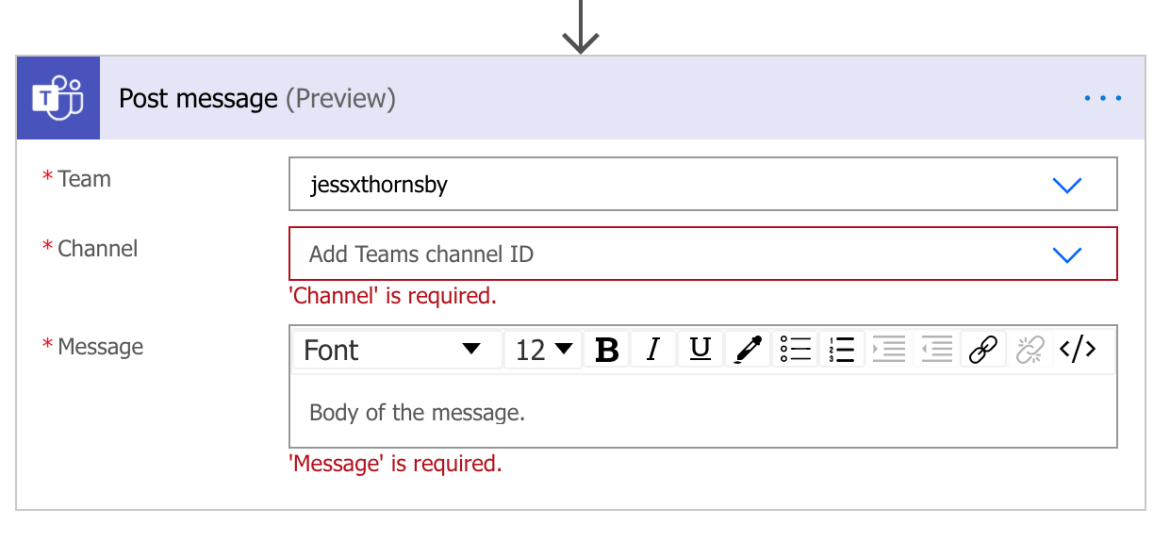This screenshot has height=541, width=1170.
Task: Switch to HTML code view
Action: [1077, 349]
